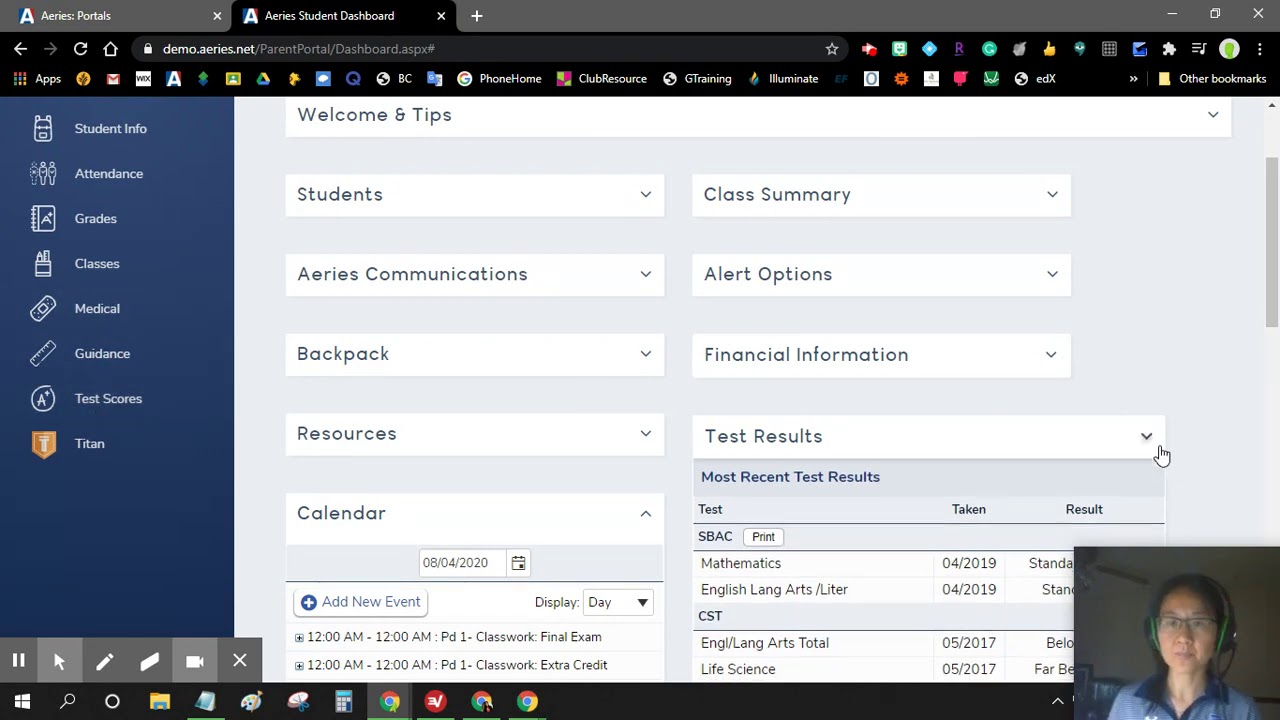The width and height of the screenshot is (1280, 720).
Task: Click the Grades sidebar icon
Action: point(43,218)
